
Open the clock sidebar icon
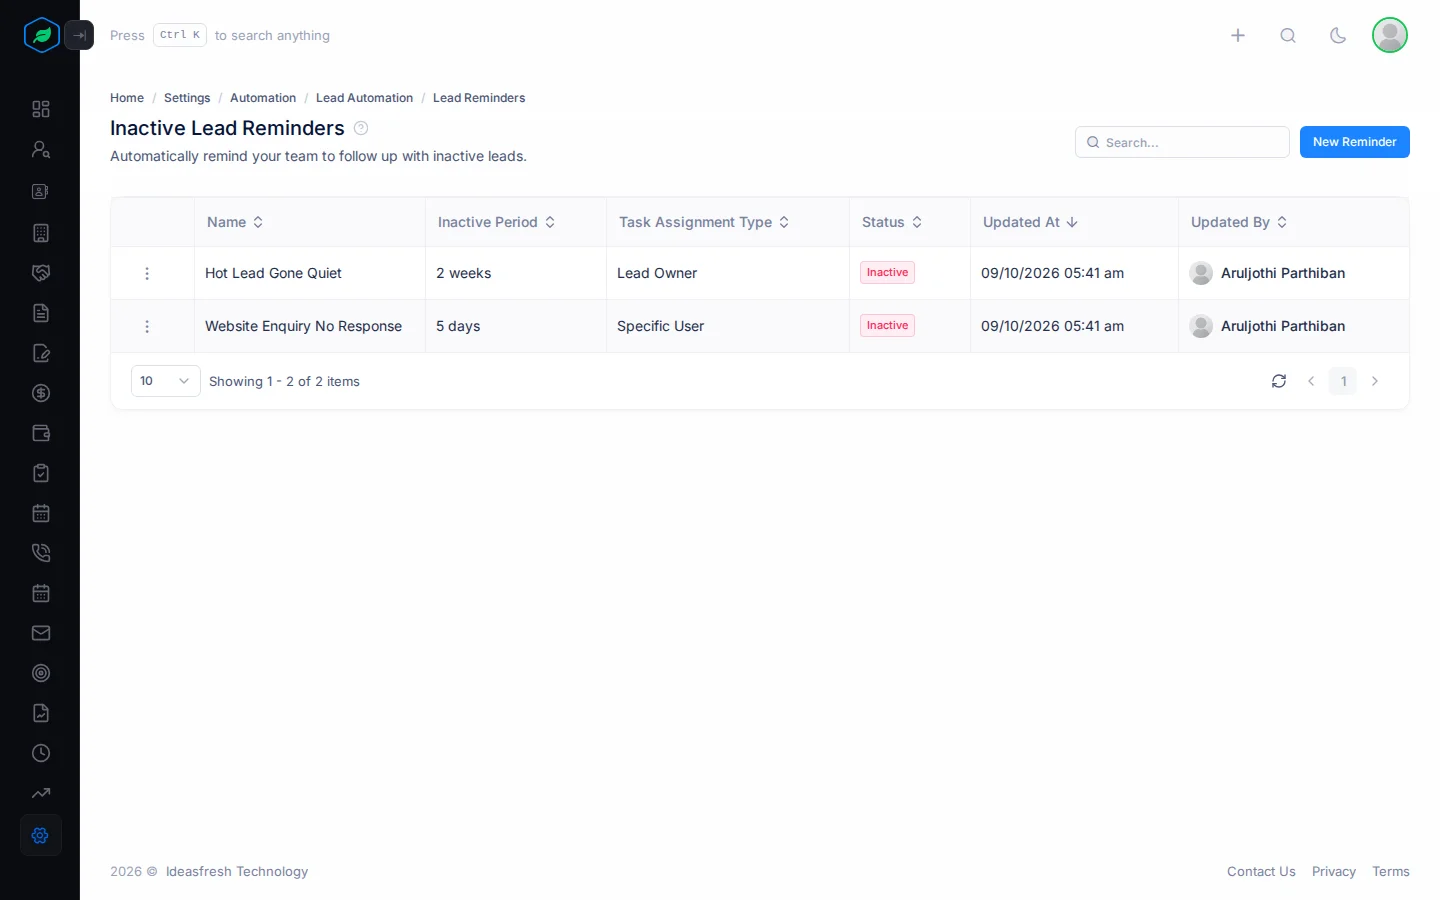41,753
